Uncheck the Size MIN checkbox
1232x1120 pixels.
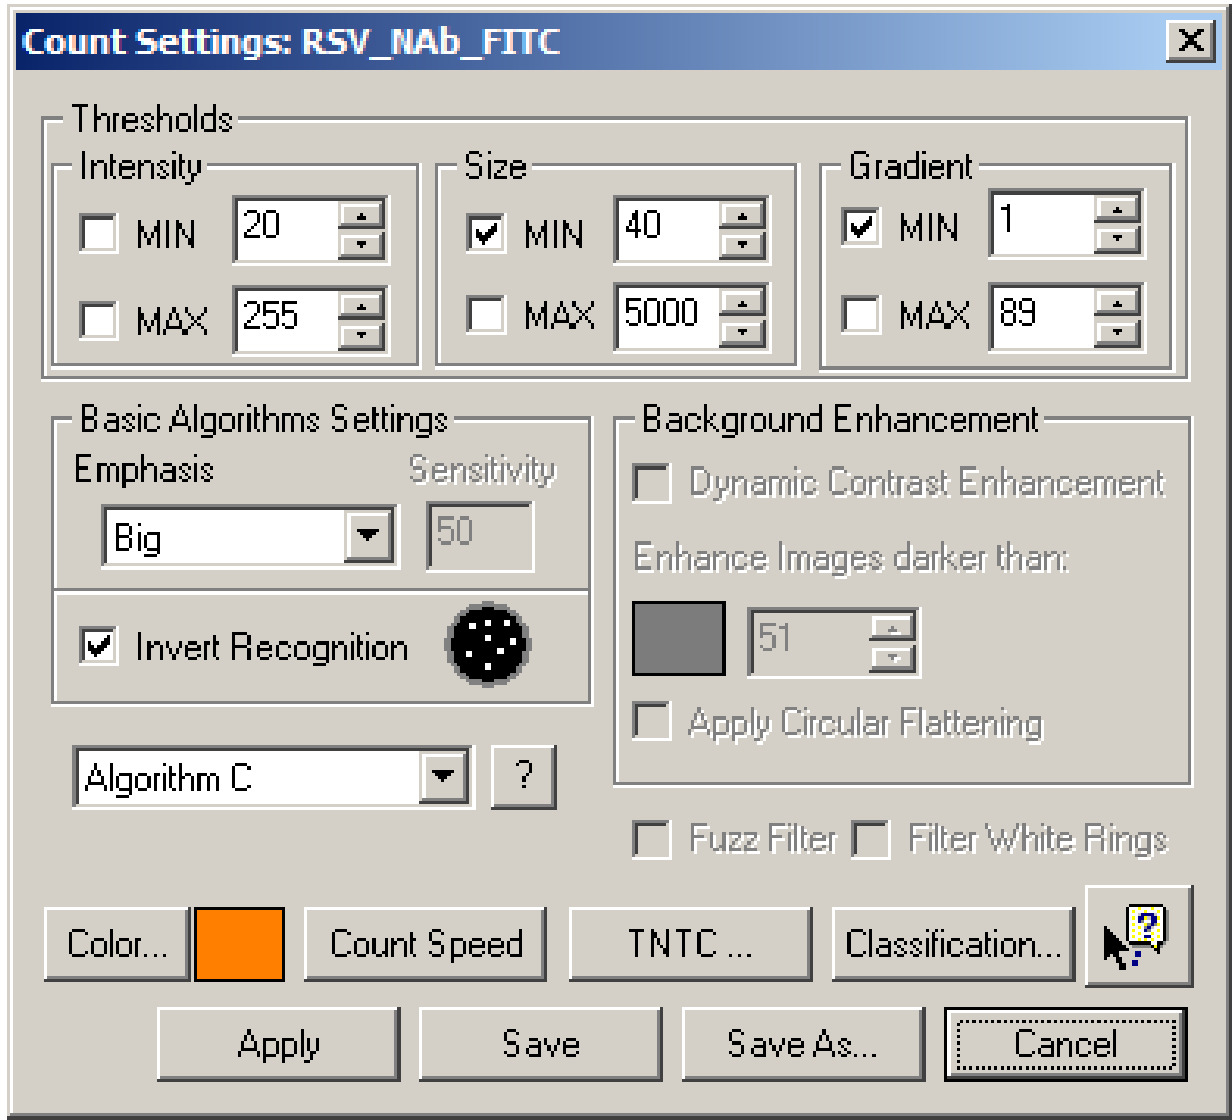[x=485, y=235]
